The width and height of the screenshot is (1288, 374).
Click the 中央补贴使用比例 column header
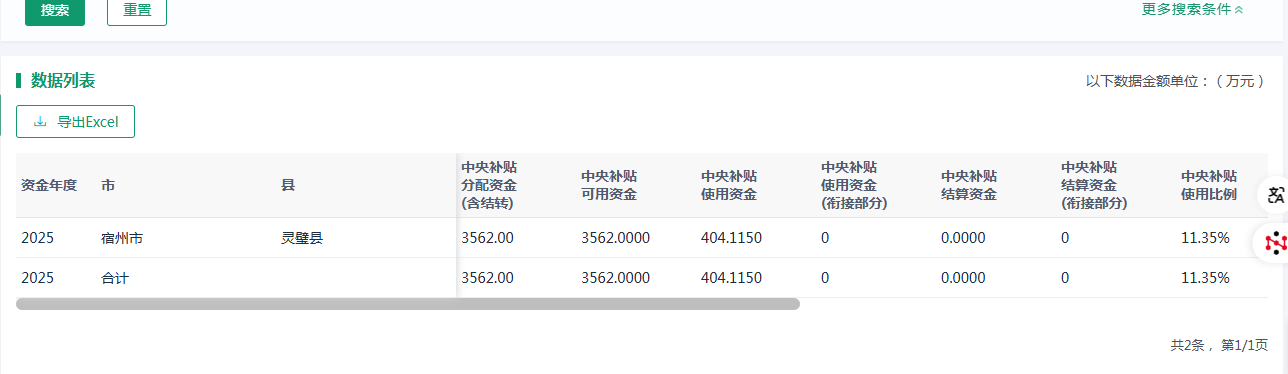pyautogui.click(x=1209, y=185)
